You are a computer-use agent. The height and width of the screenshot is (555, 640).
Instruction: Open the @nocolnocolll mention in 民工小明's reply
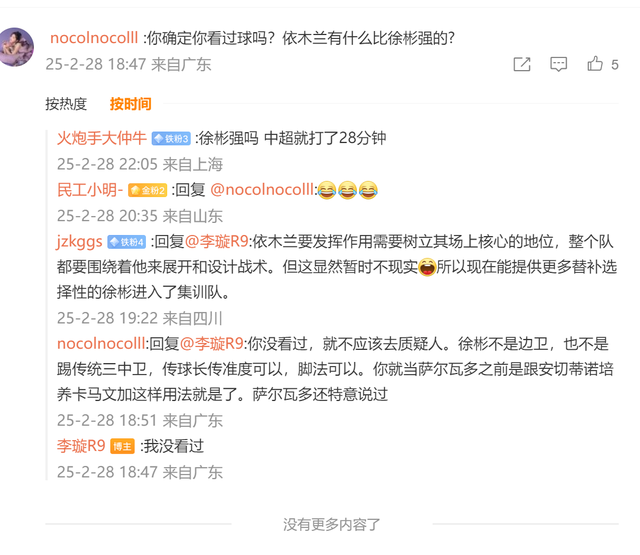click(262, 190)
